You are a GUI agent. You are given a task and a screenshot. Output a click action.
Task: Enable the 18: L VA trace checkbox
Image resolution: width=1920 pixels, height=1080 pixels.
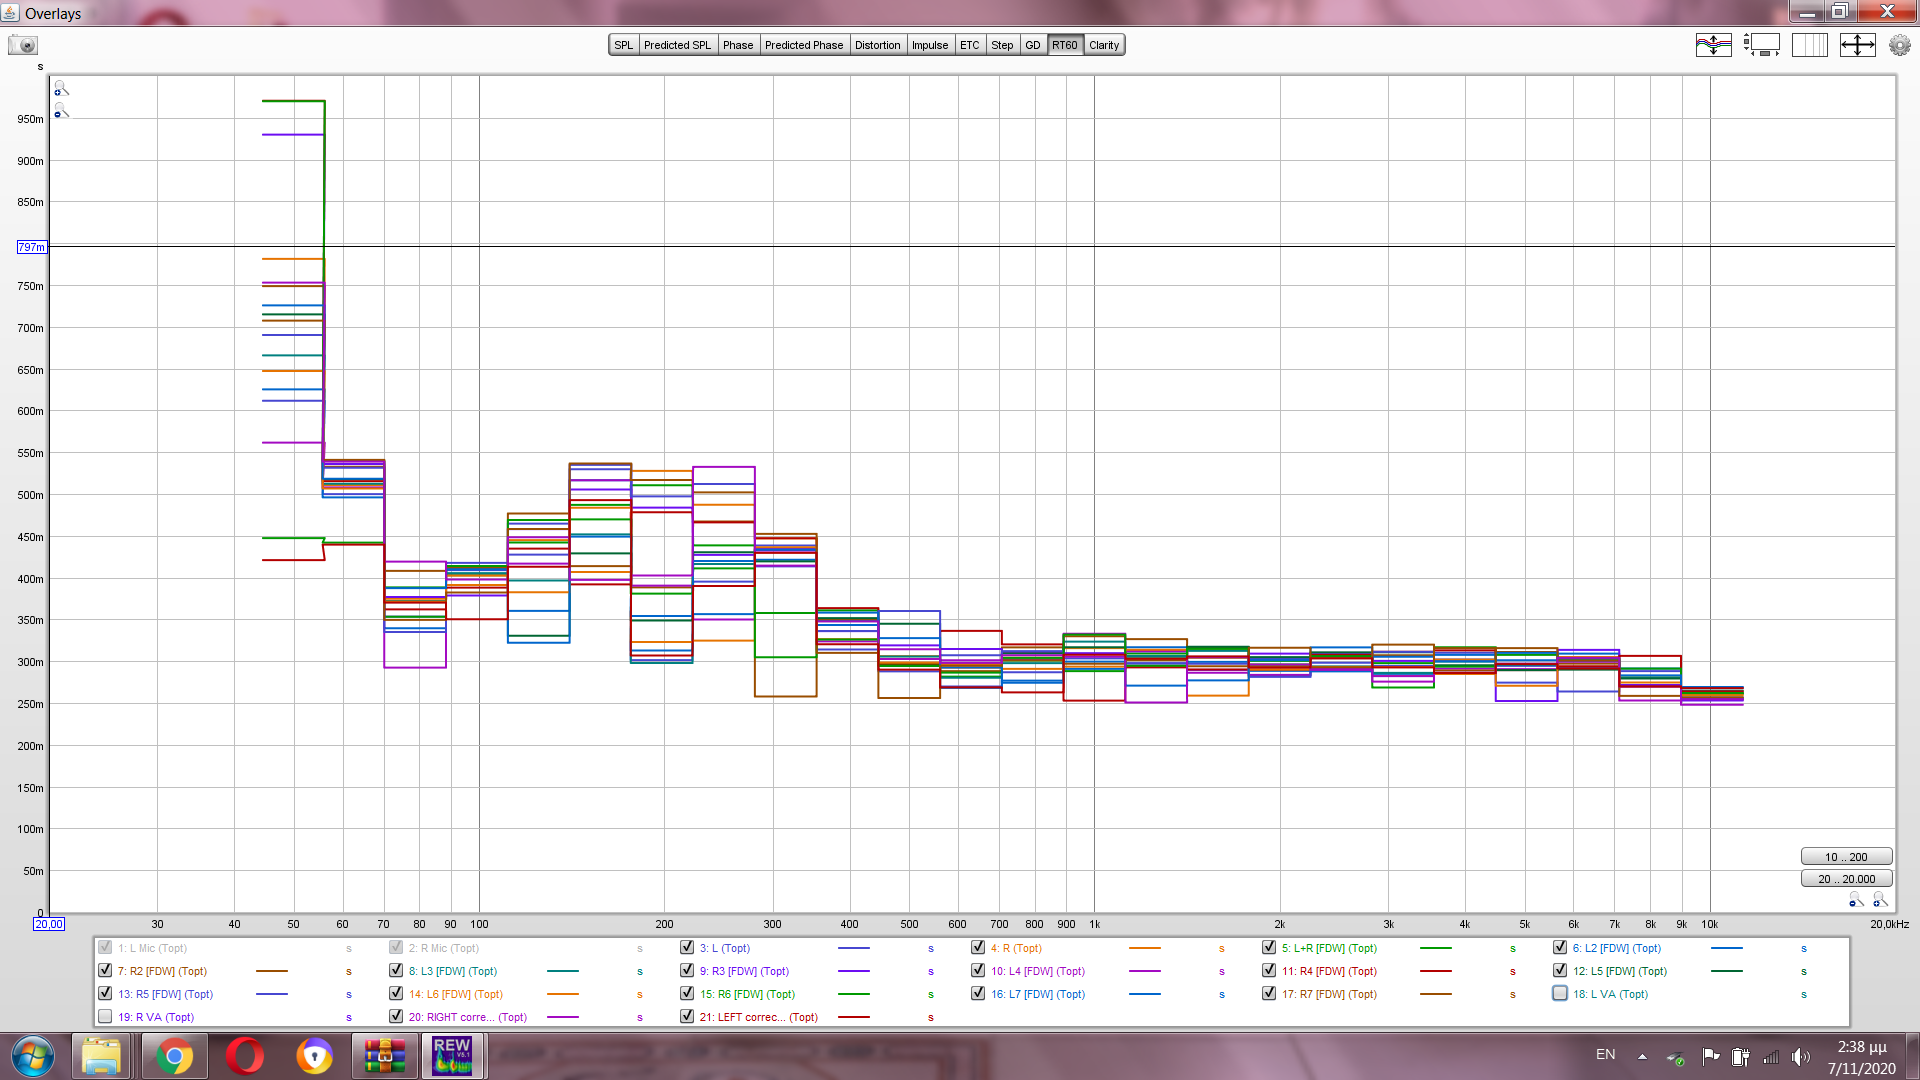[x=1560, y=993]
